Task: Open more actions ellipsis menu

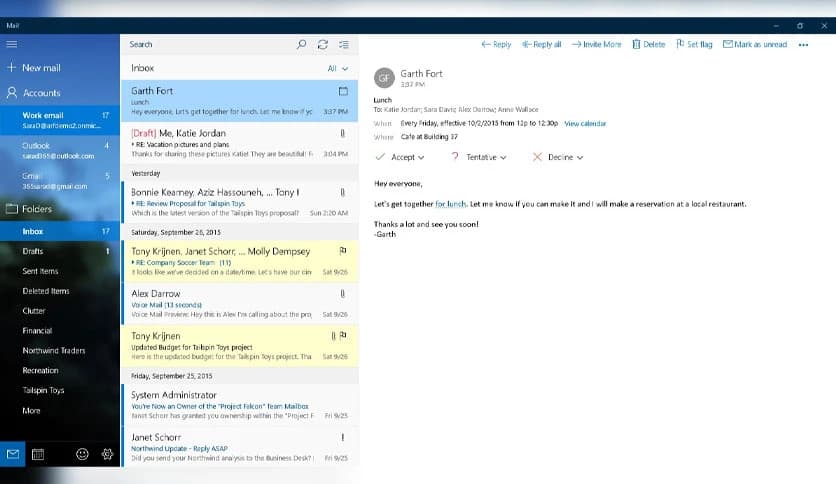Action: [x=803, y=45]
